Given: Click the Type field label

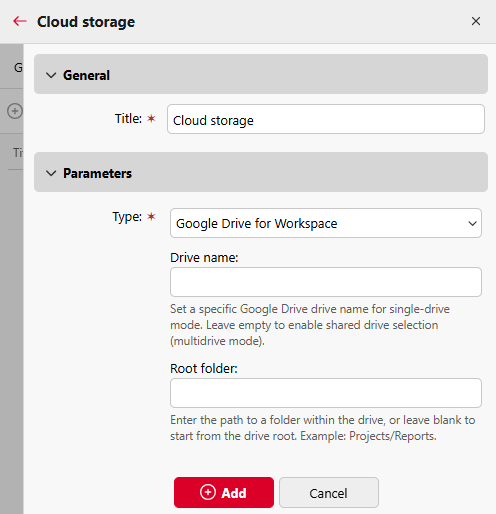Looking at the screenshot, I should [x=127, y=217].
